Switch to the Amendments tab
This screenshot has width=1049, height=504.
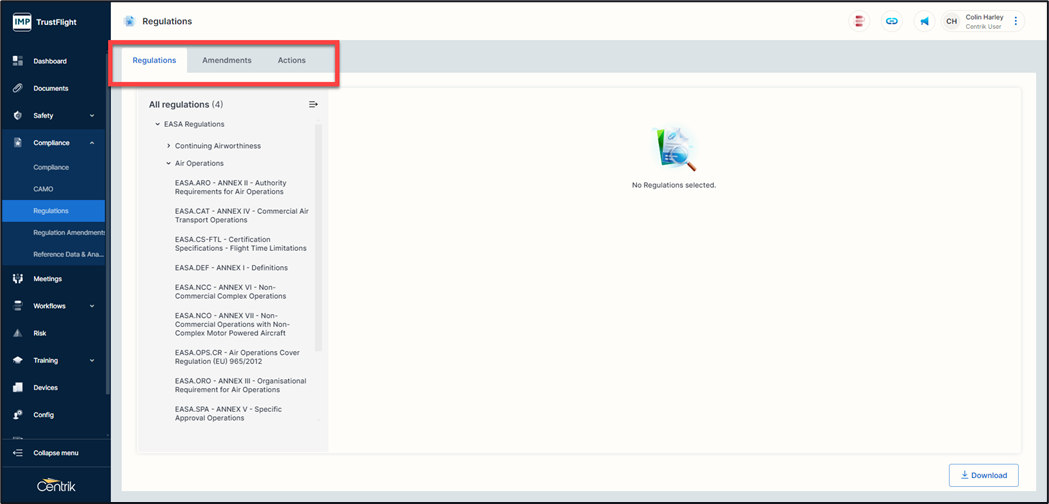pyautogui.click(x=227, y=60)
